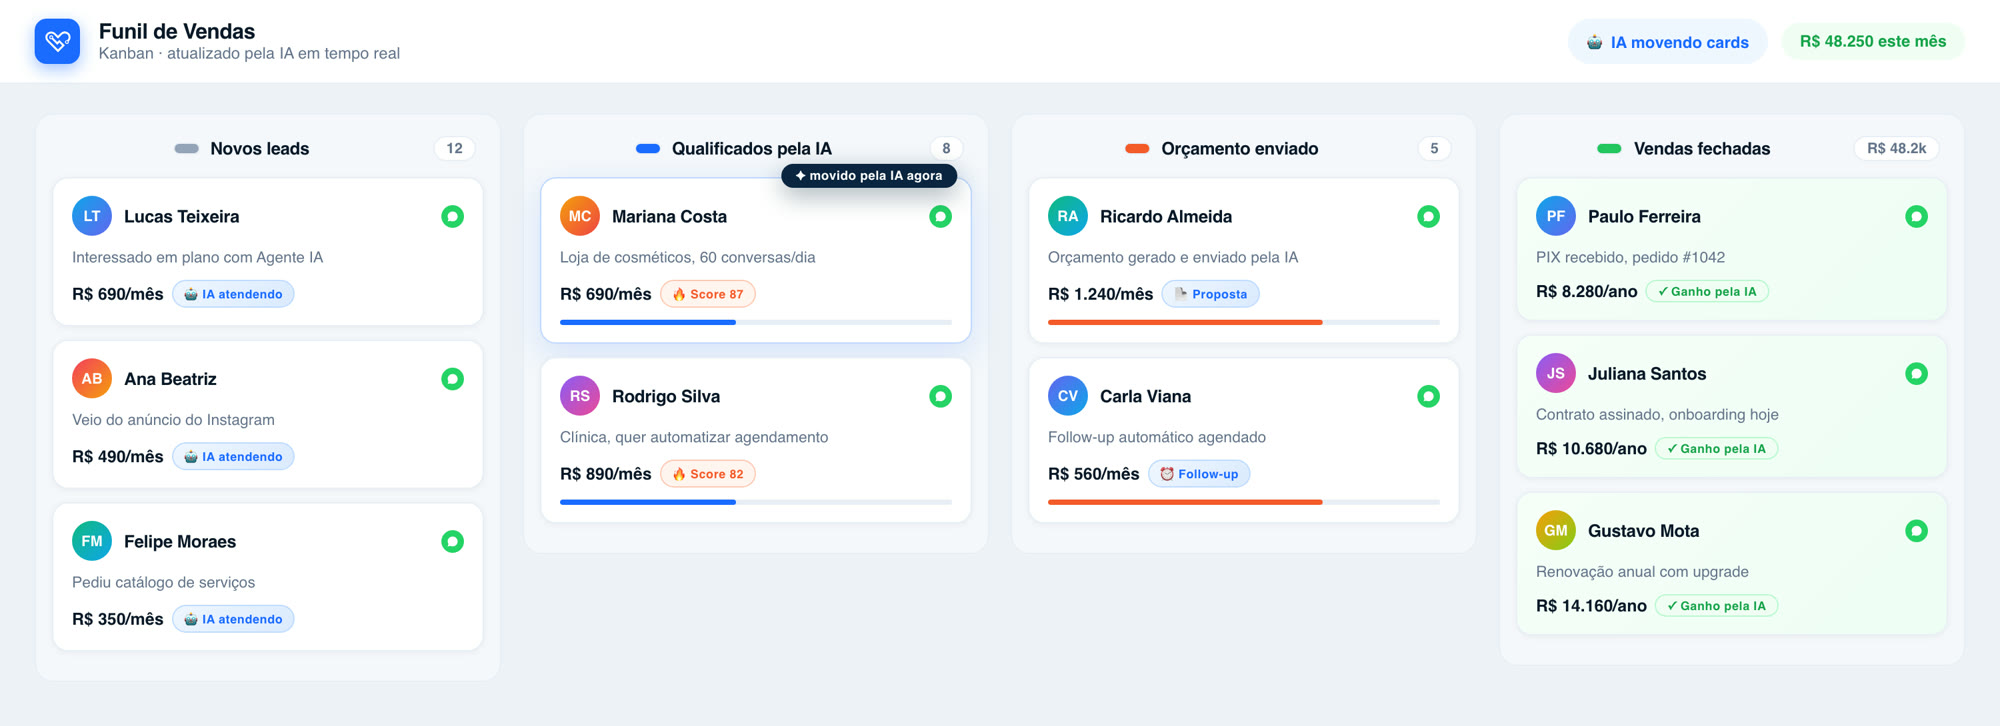This screenshot has height=726, width=2000.
Task: Click the Follow-up tag on Carla Viana card
Action: point(1199,474)
